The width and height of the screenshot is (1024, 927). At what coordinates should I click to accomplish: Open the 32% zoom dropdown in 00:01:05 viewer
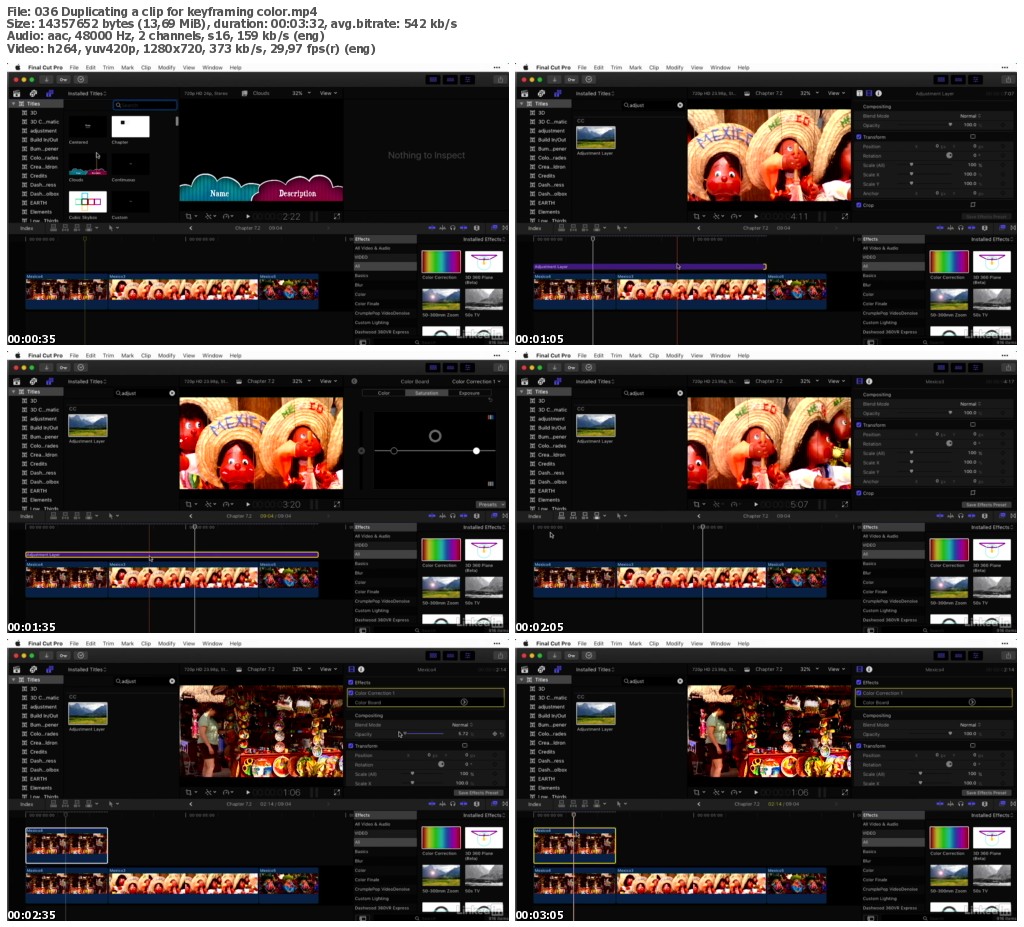(810, 93)
